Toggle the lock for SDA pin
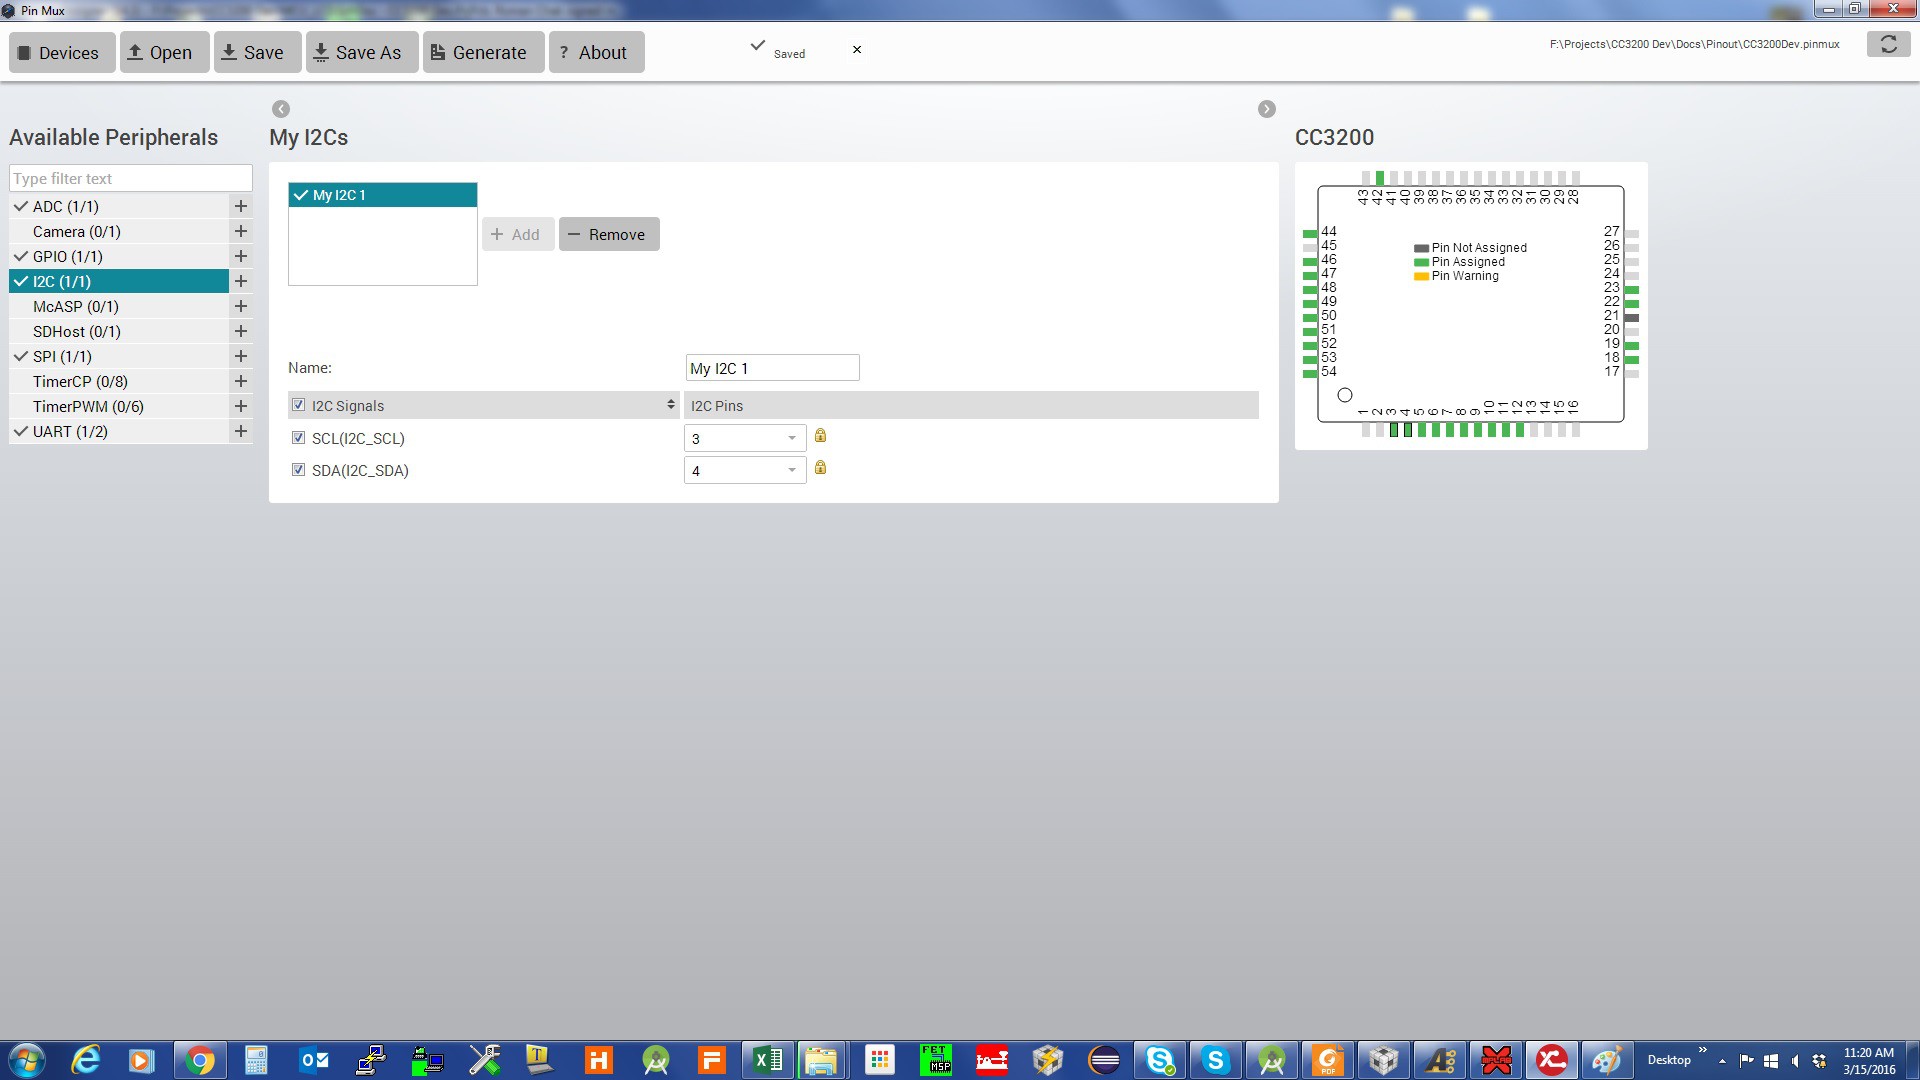This screenshot has width=1920, height=1080. (x=820, y=468)
